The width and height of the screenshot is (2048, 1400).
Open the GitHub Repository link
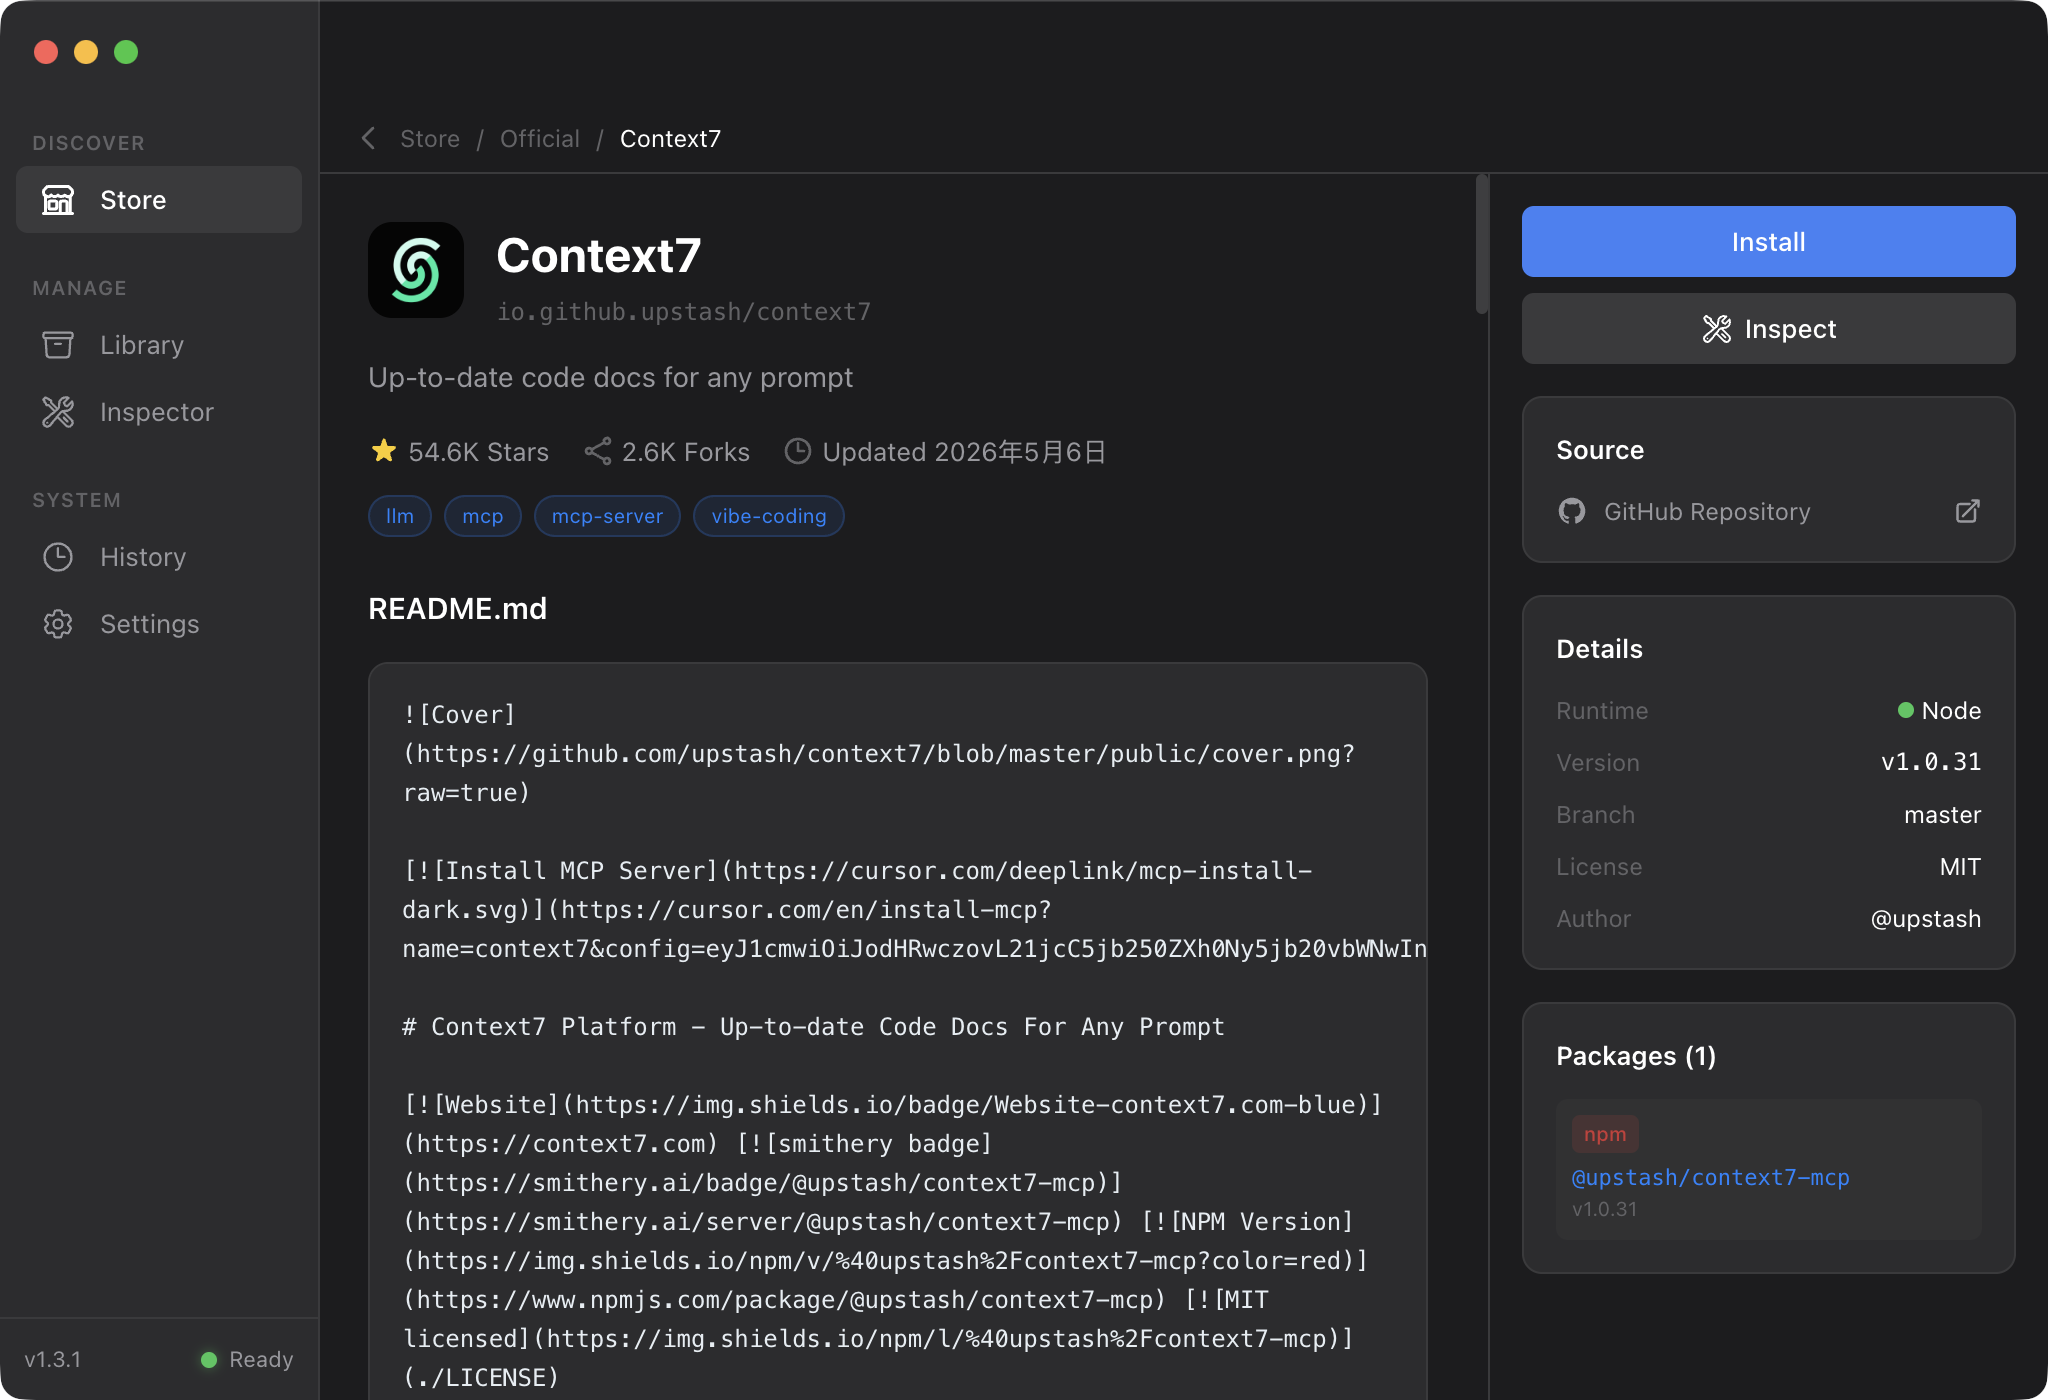(x=1768, y=511)
